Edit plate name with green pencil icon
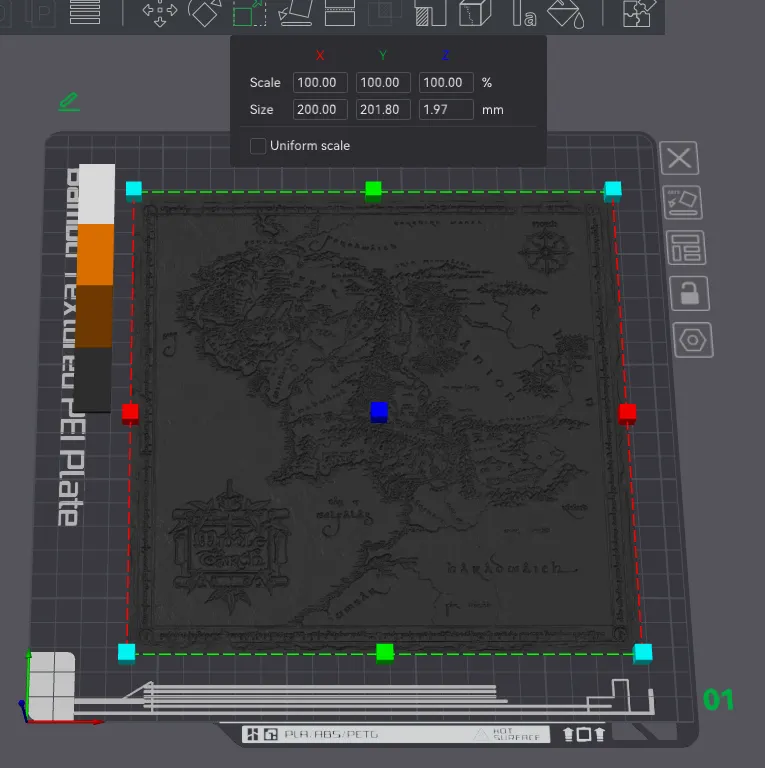 coord(69,101)
